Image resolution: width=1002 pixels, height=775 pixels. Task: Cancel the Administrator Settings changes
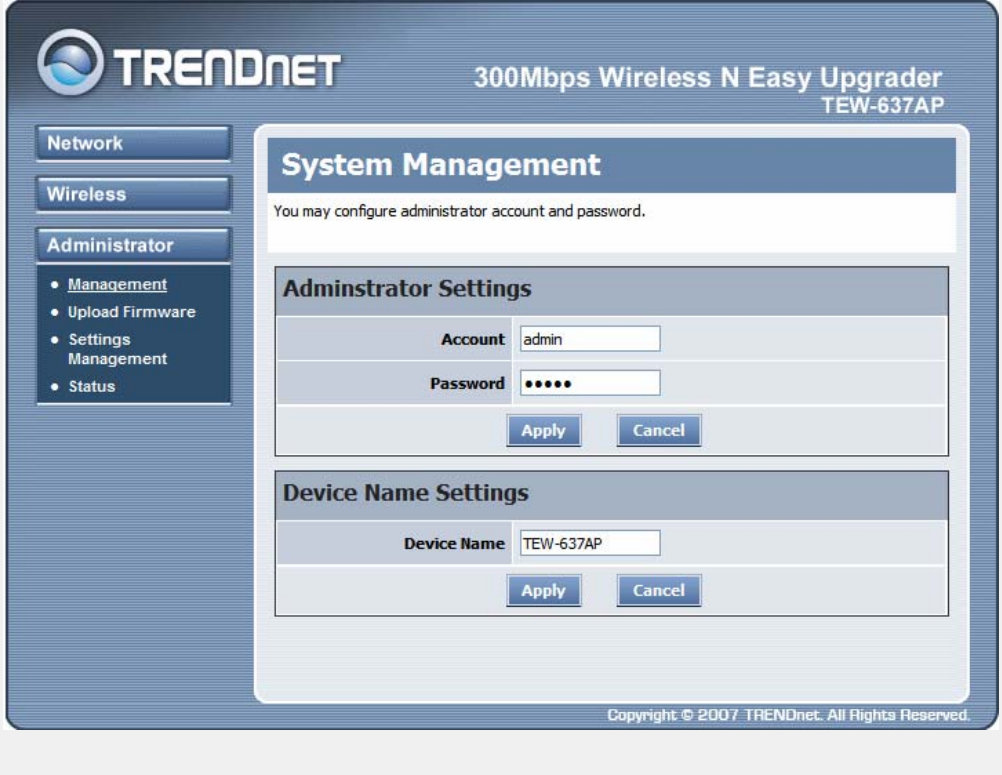659,431
